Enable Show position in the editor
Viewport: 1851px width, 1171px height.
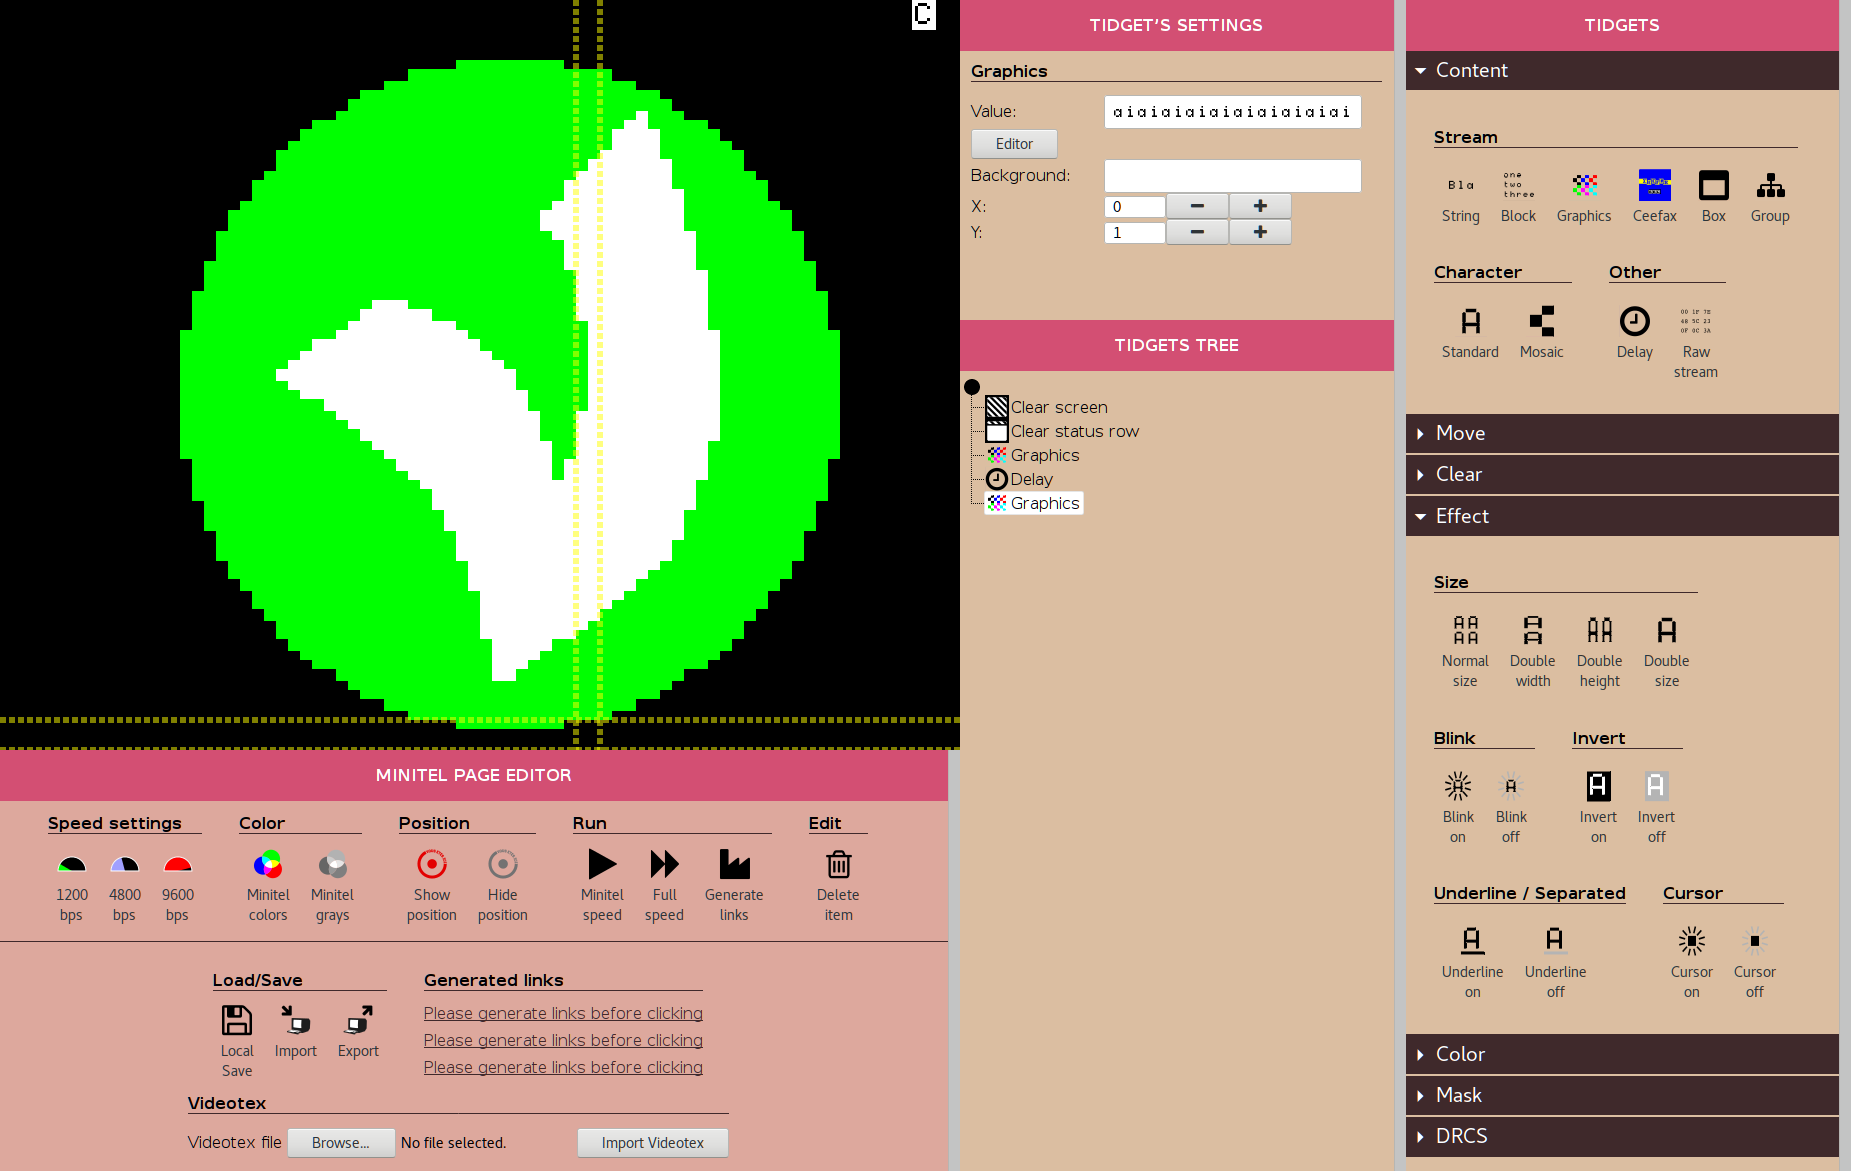click(x=431, y=880)
